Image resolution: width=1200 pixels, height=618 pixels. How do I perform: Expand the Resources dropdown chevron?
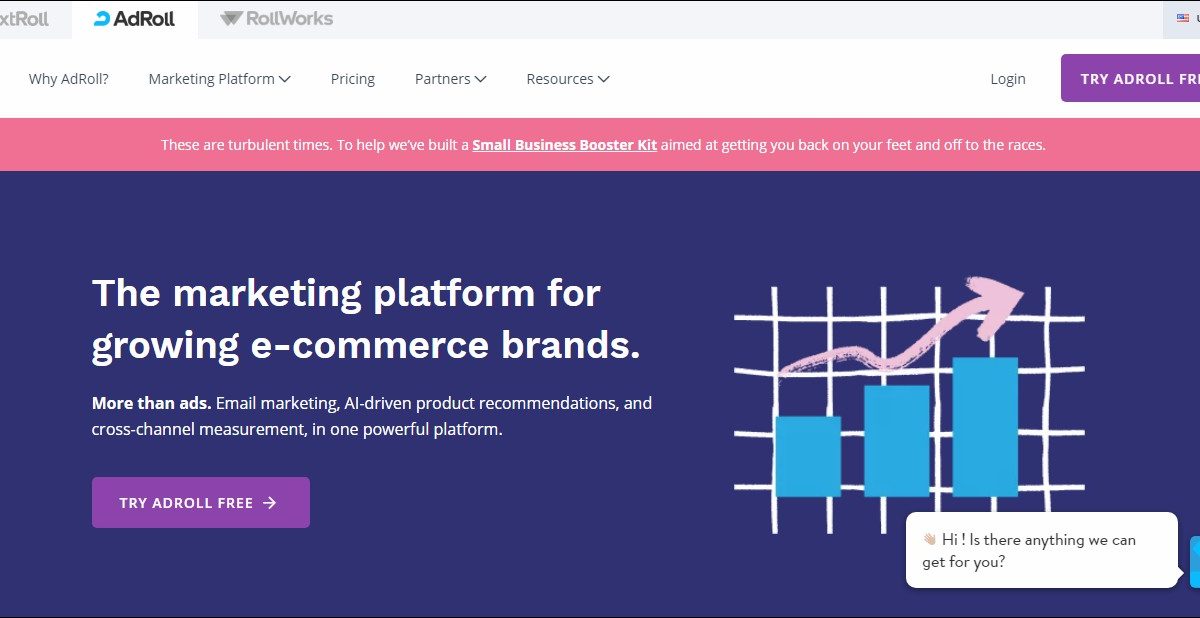click(x=604, y=79)
